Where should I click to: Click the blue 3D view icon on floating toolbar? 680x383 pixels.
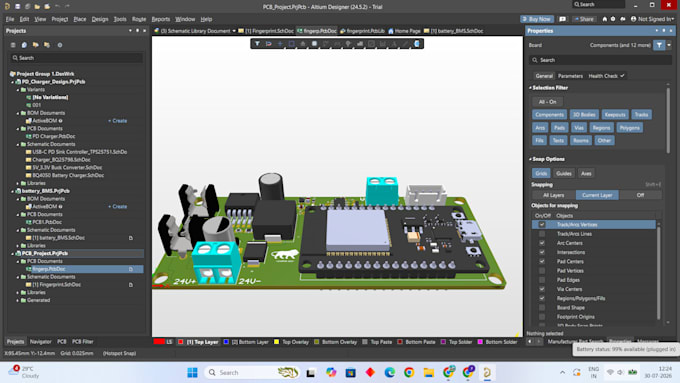click(417, 44)
